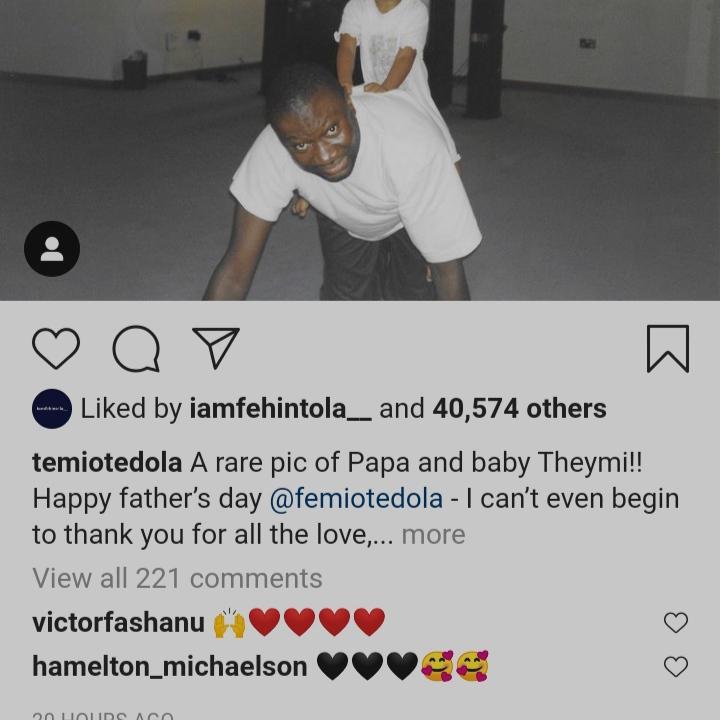This screenshot has height=720, width=720.
Task: Tap the 'Liked by' text label
Action: click(131, 409)
